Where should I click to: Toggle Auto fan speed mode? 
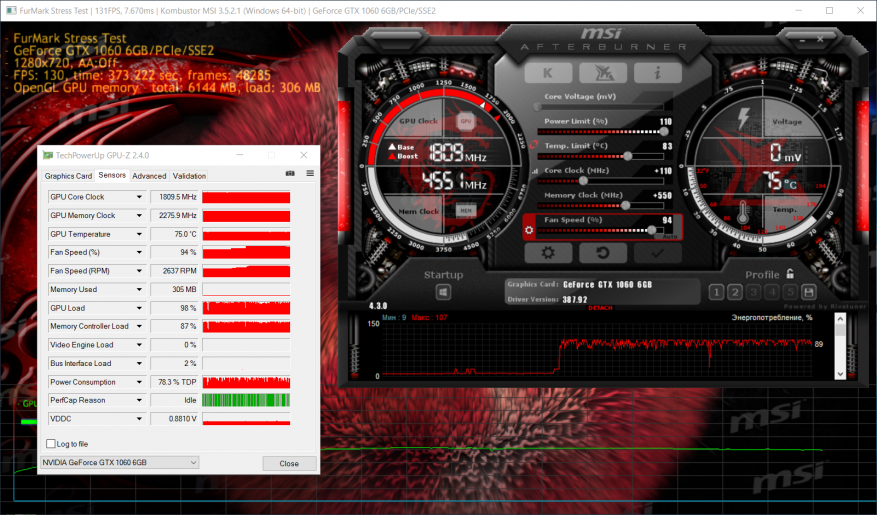tap(669, 237)
